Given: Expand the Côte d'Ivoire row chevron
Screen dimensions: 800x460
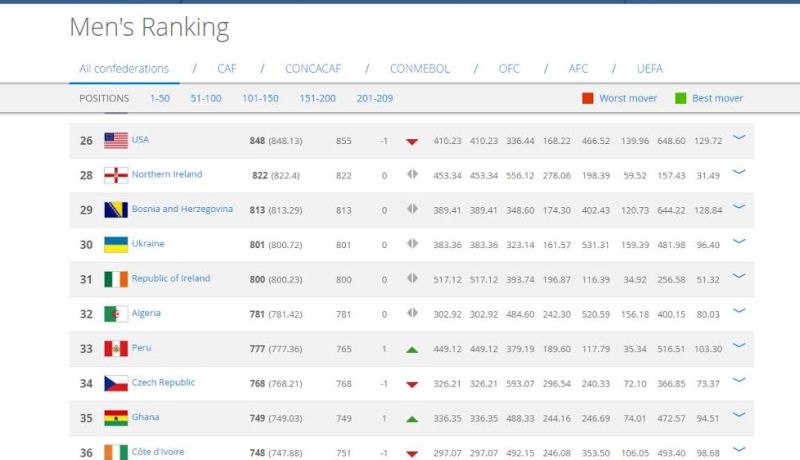Looking at the screenshot, I should 739,449.
